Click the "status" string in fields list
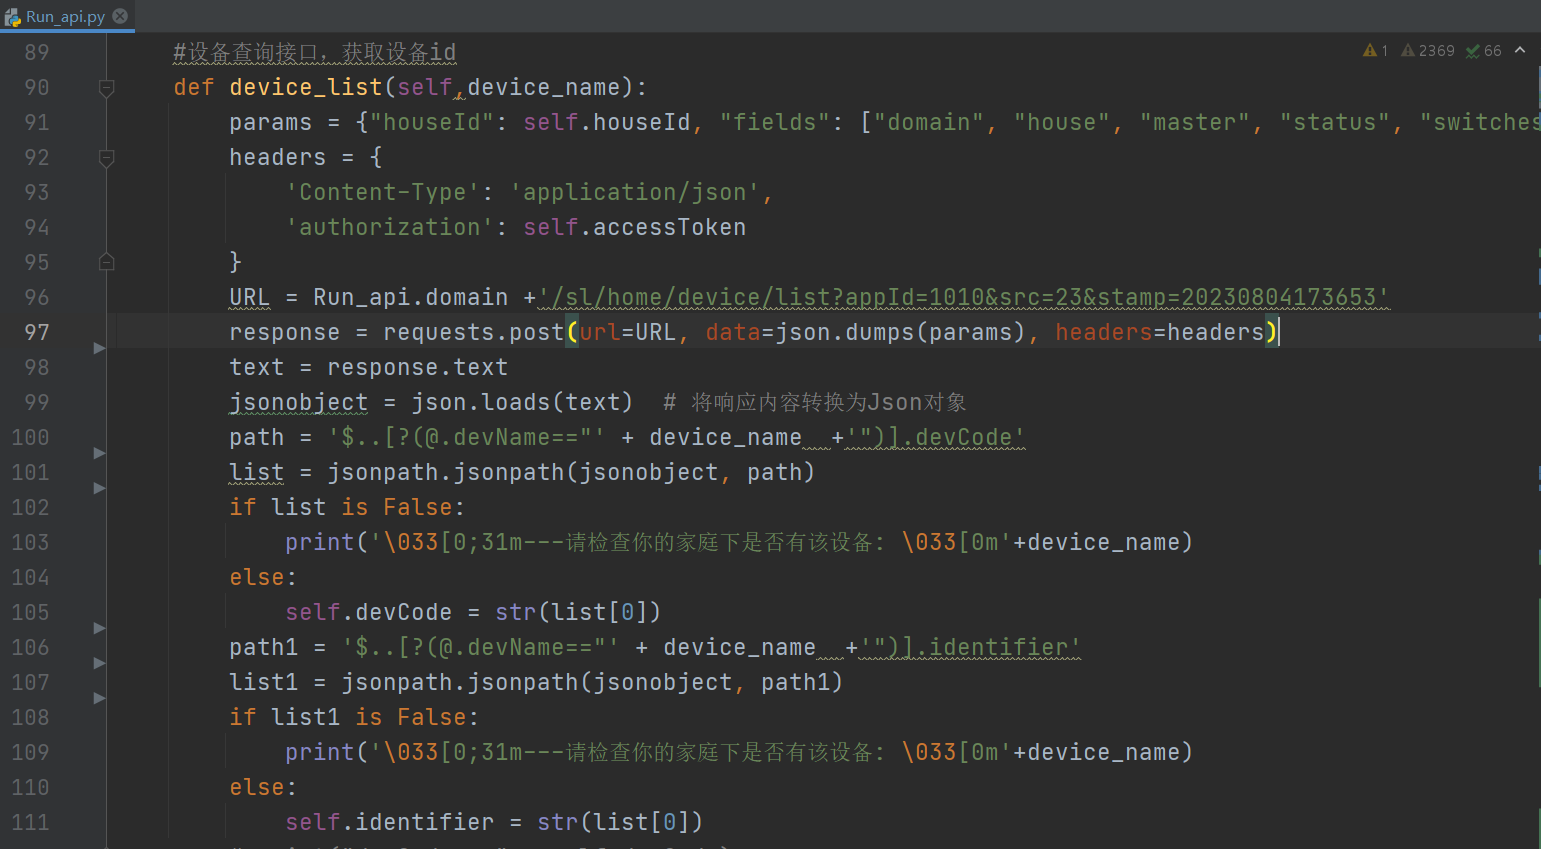The image size is (1541, 849). [1335, 122]
